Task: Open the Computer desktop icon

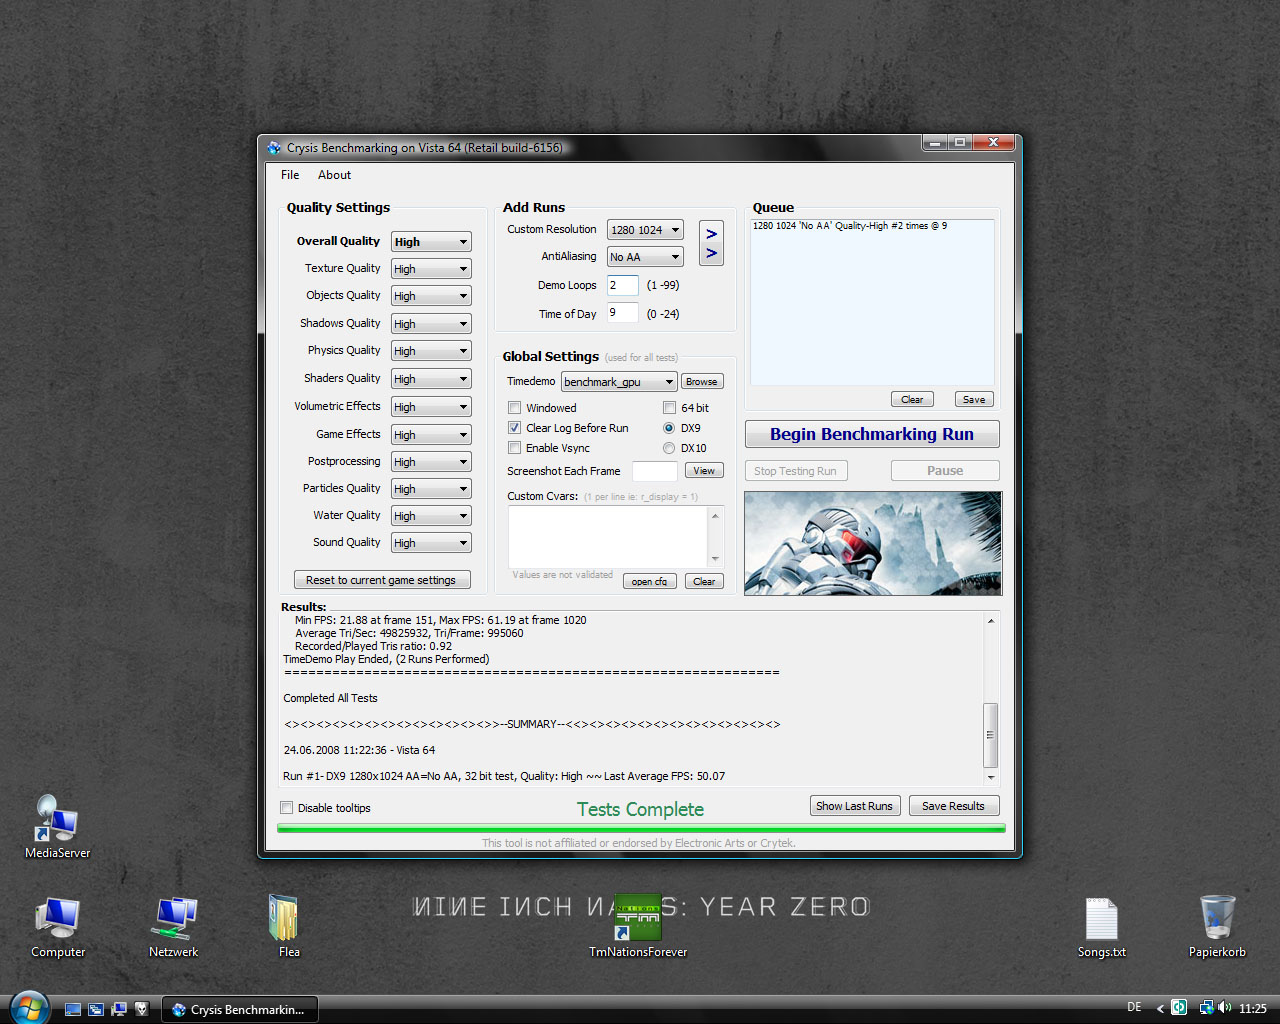Action: 57,920
